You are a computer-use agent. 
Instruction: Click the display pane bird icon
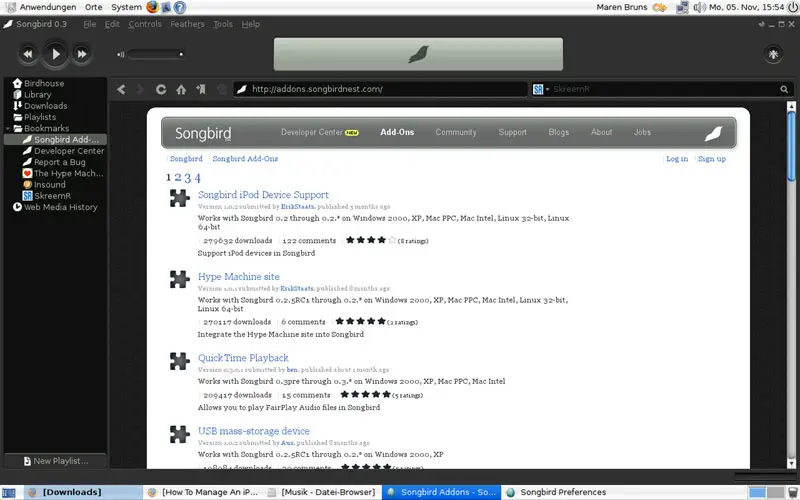point(418,54)
